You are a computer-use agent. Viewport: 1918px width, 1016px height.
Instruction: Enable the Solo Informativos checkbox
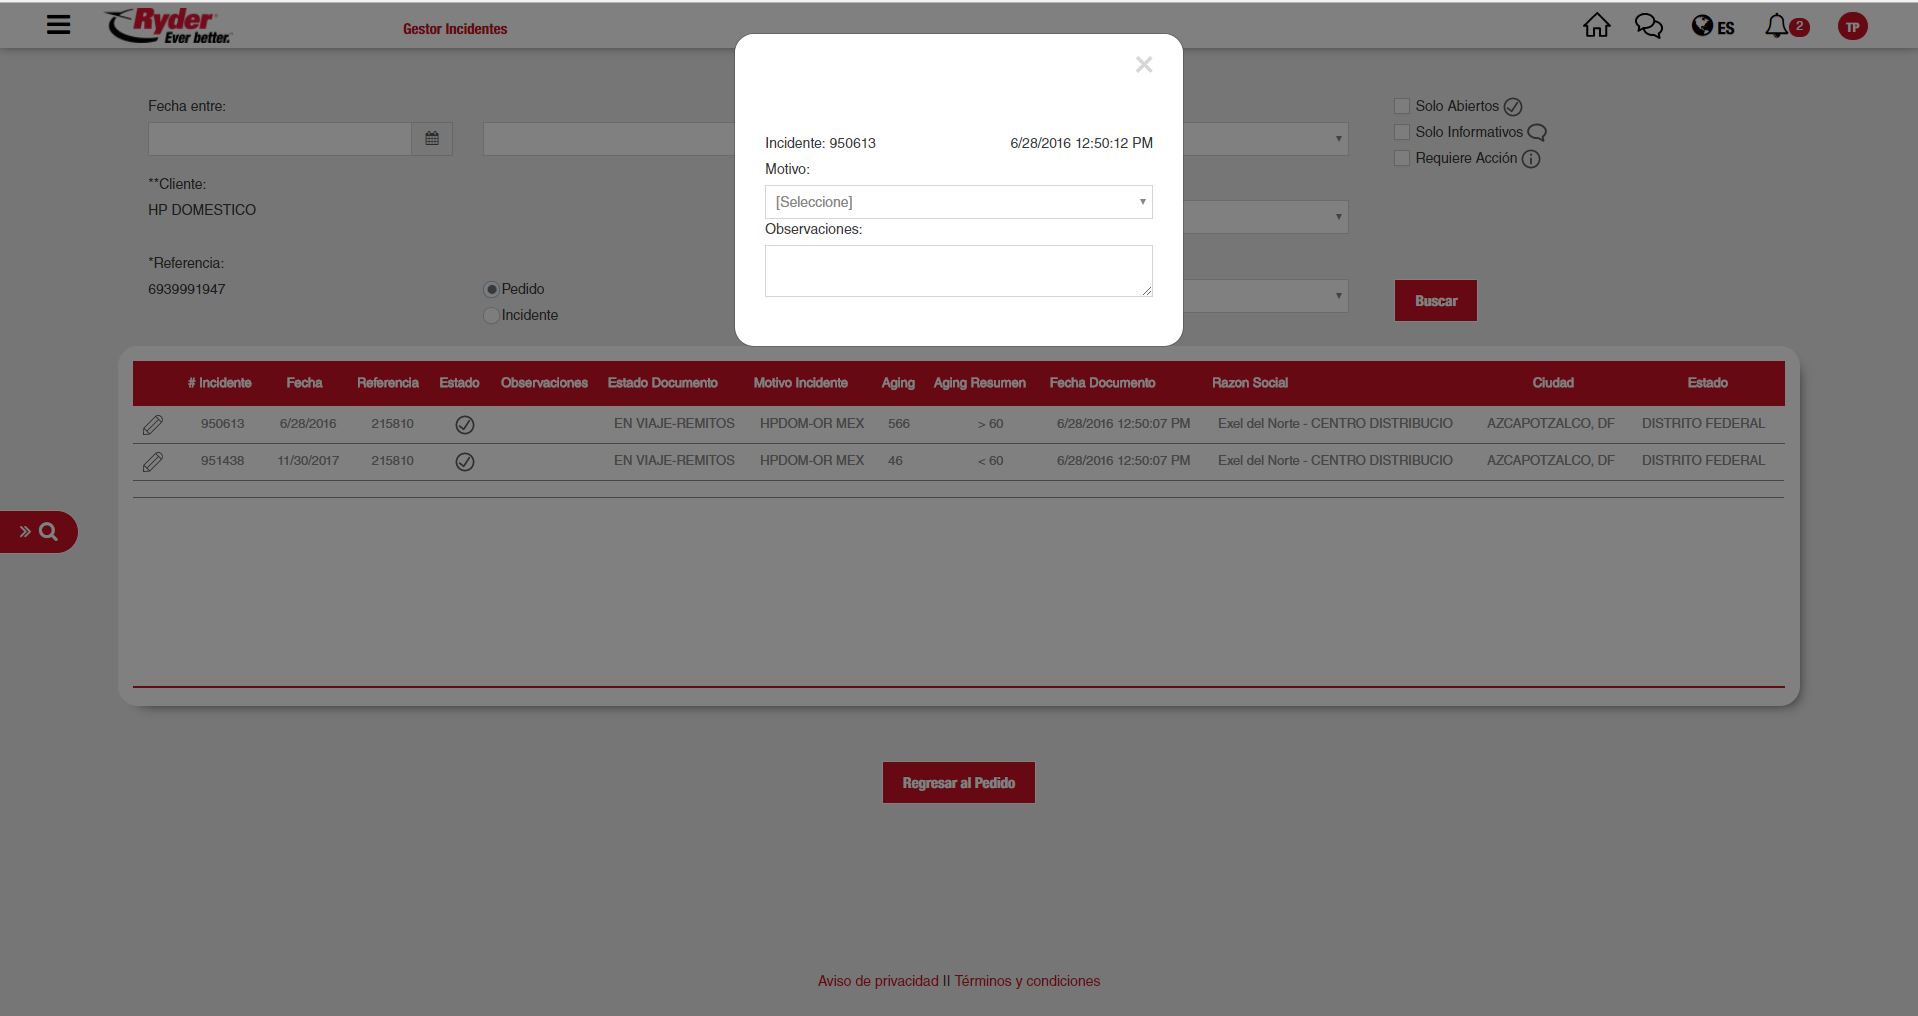(1402, 132)
